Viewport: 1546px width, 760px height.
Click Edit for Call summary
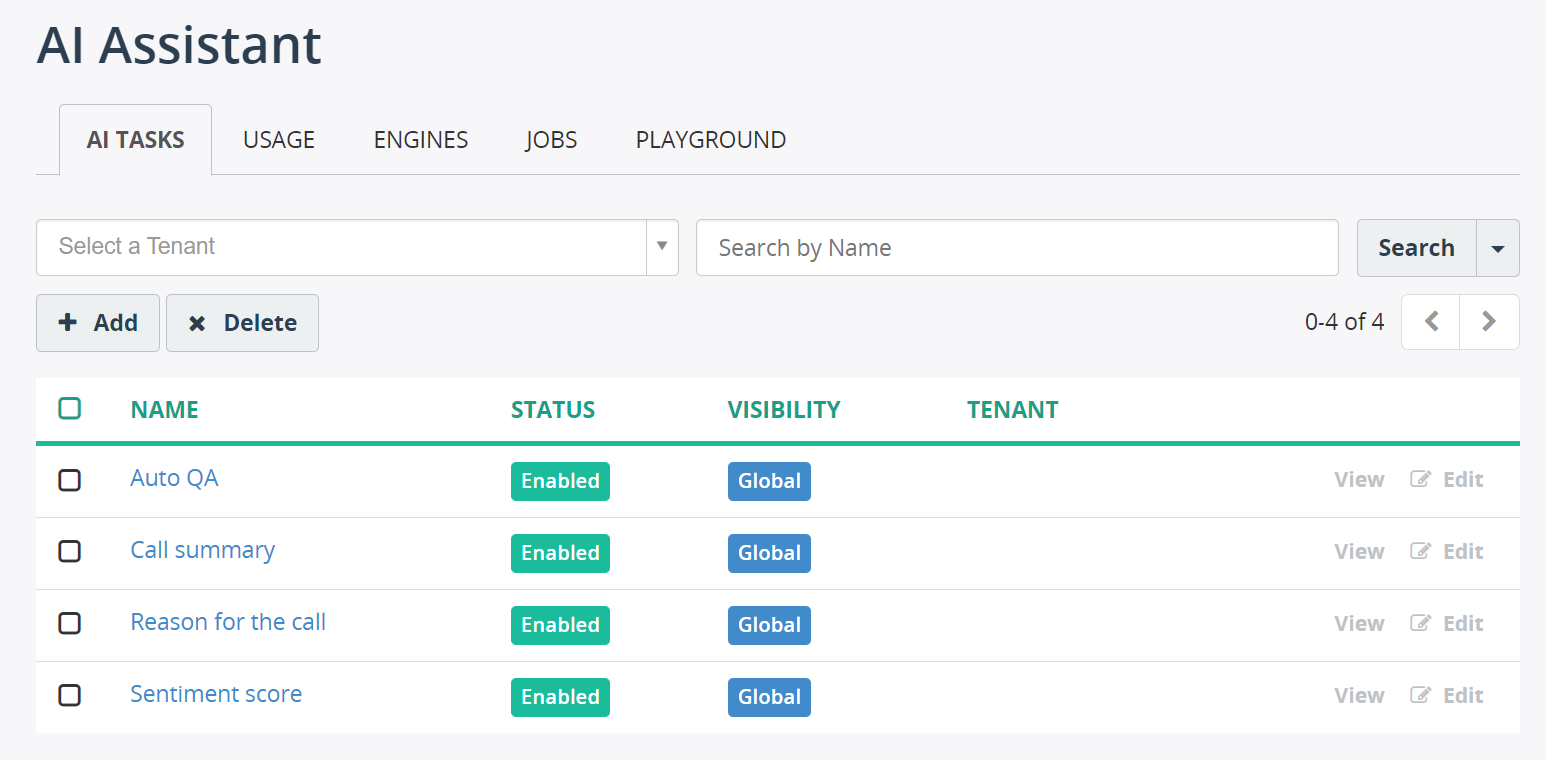[x=1447, y=552]
